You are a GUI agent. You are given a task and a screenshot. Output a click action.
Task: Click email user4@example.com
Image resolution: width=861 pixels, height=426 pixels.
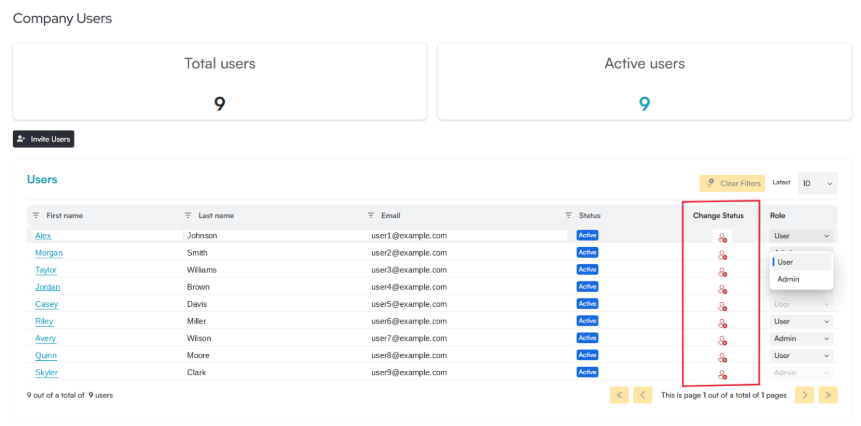[409, 287]
